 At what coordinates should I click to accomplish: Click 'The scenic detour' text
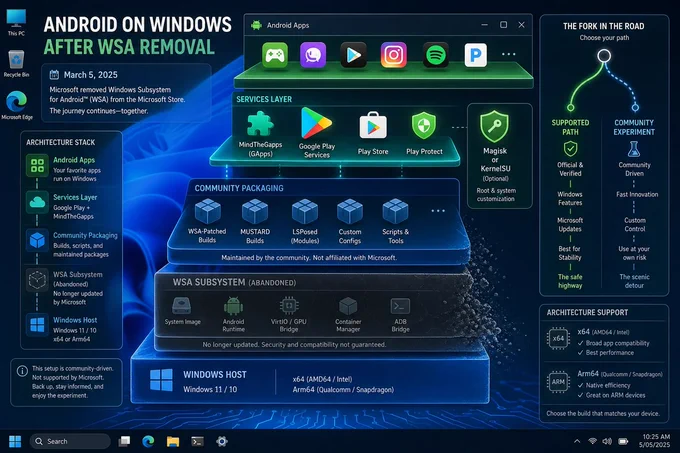click(x=634, y=281)
